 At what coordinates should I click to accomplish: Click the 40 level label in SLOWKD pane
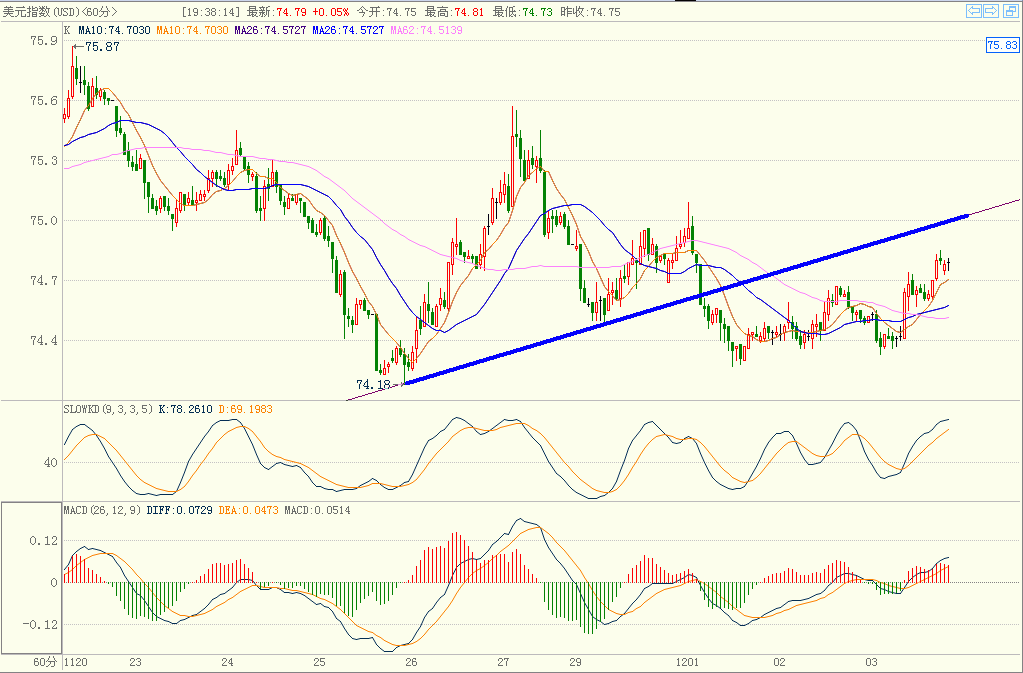(50, 462)
